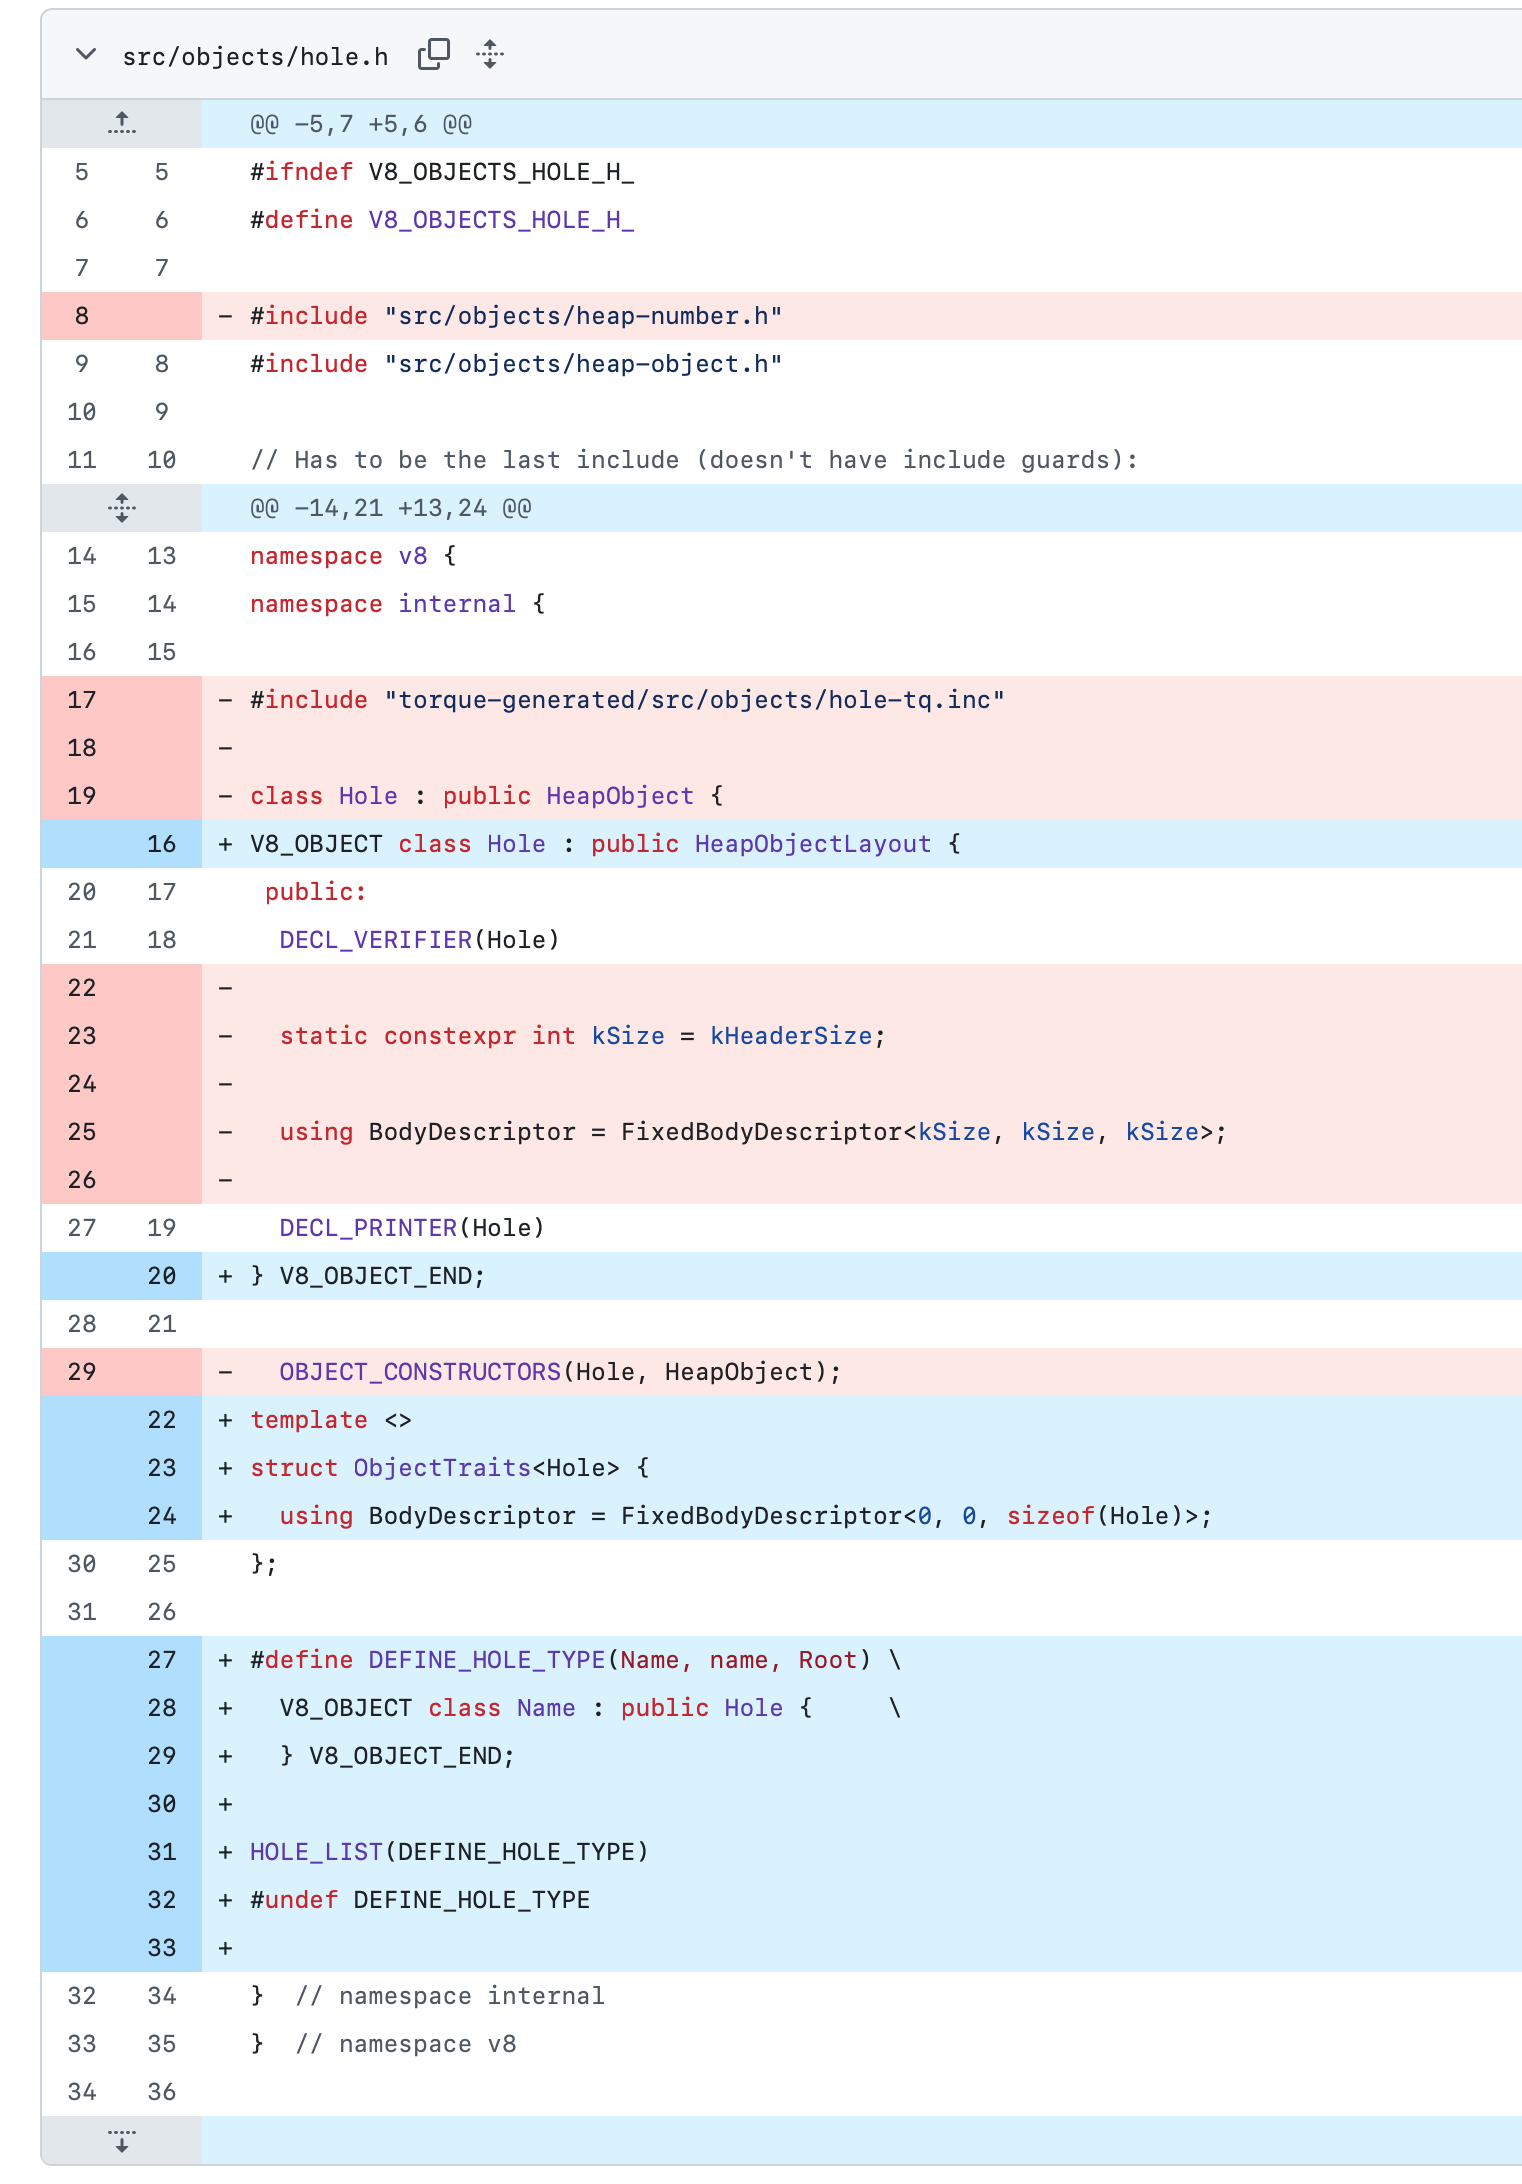
Task: Click the added struct ObjectTraits<Hole> line
Action: pos(450,1468)
